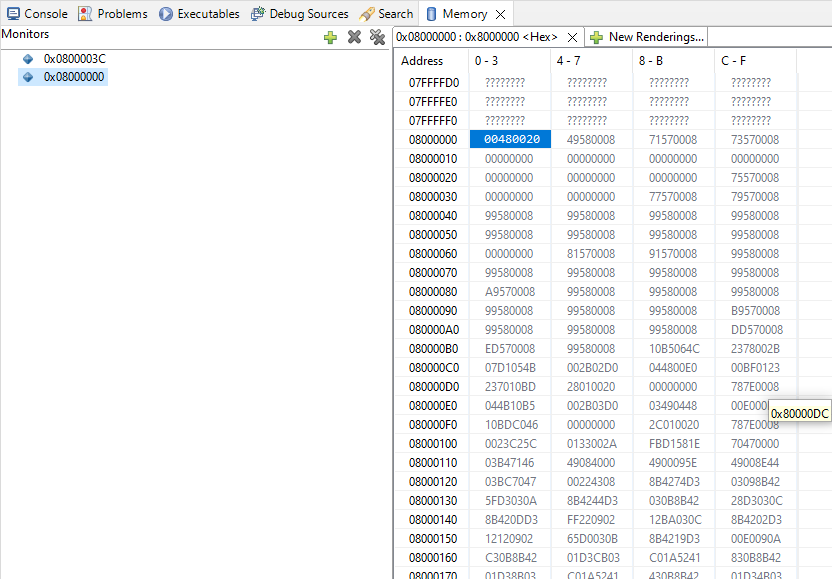Screen dimensions: 832x579
Task: Open the New Renderings... tab
Action: click(646, 37)
